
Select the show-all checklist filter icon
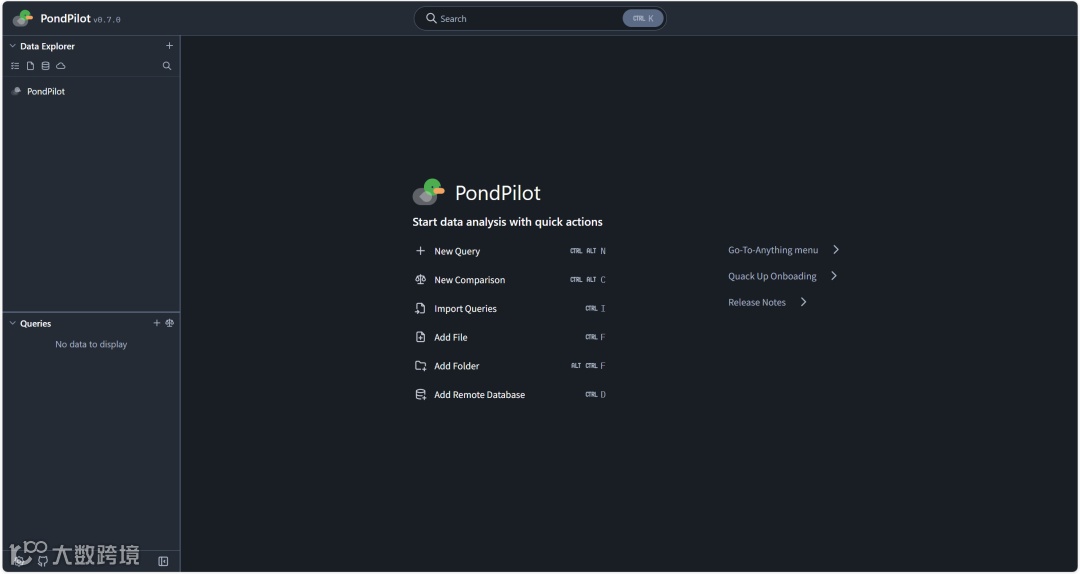click(15, 66)
